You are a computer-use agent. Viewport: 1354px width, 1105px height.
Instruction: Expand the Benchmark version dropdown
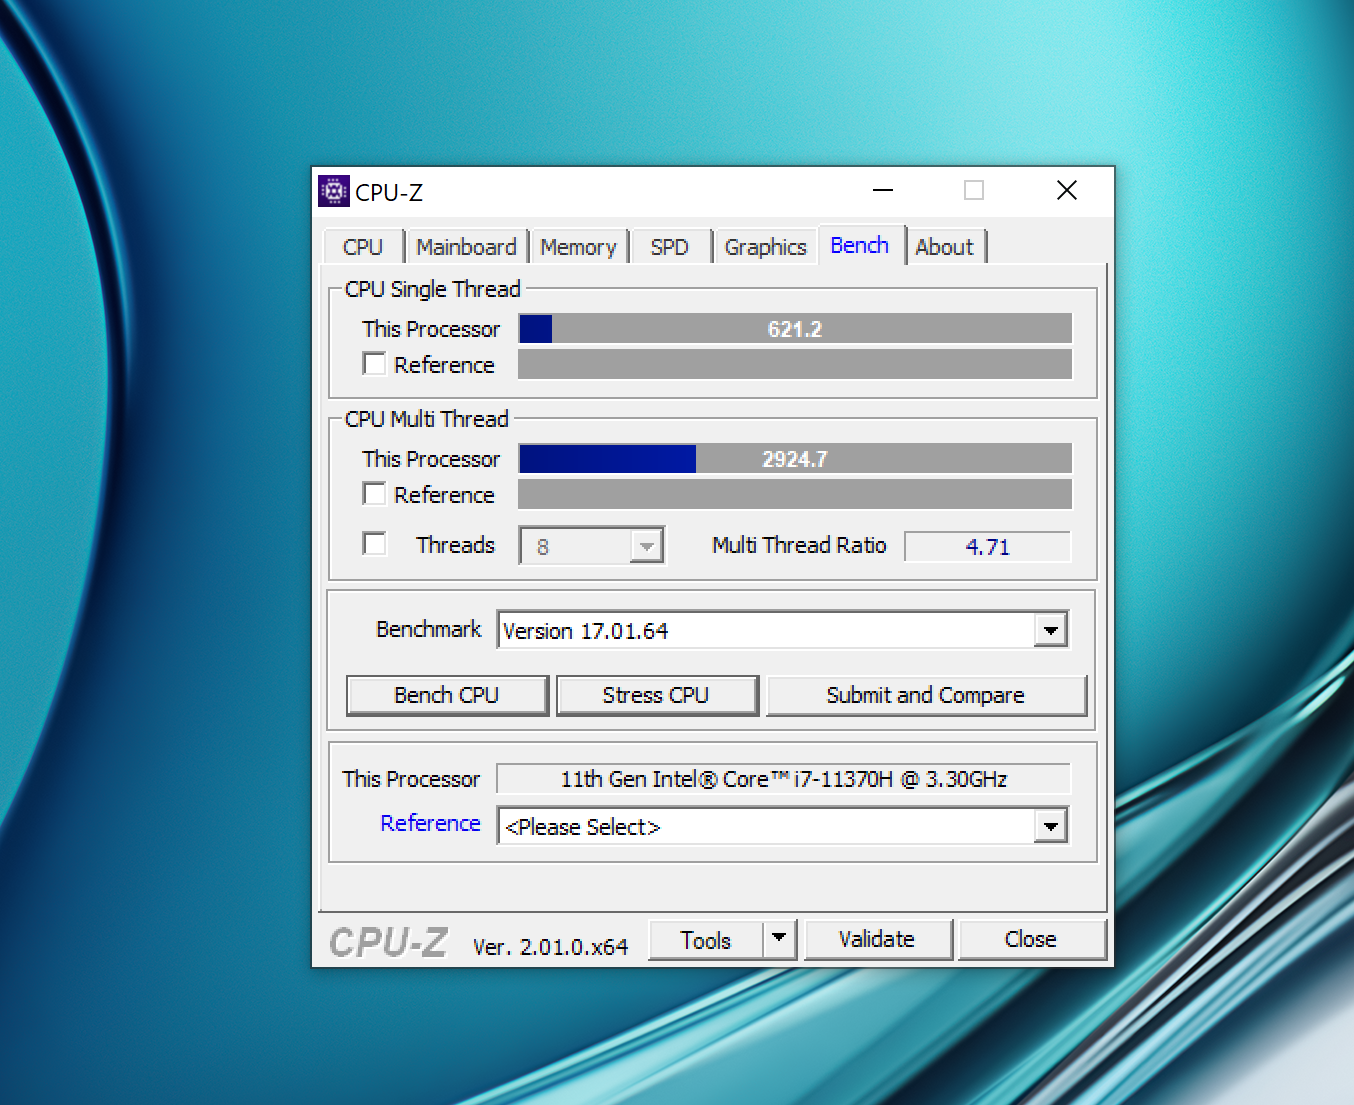tap(1050, 630)
